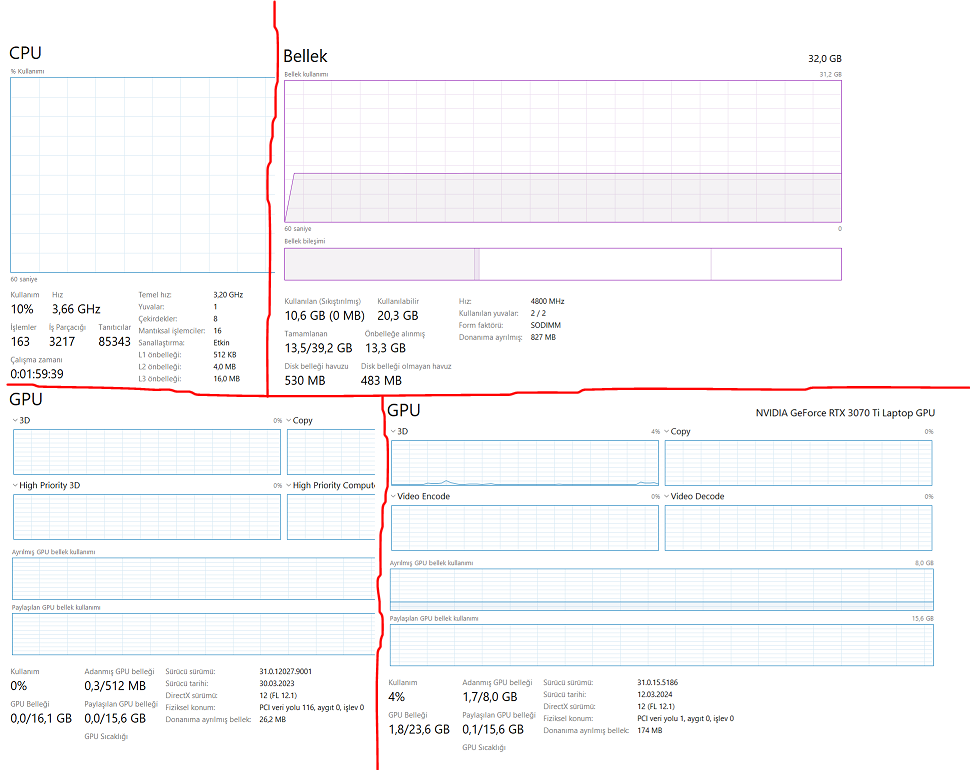Click the memory Donanıma ayrılmış value 827 MB
This screenshot has height=770, width=970.
pos(543,337)
